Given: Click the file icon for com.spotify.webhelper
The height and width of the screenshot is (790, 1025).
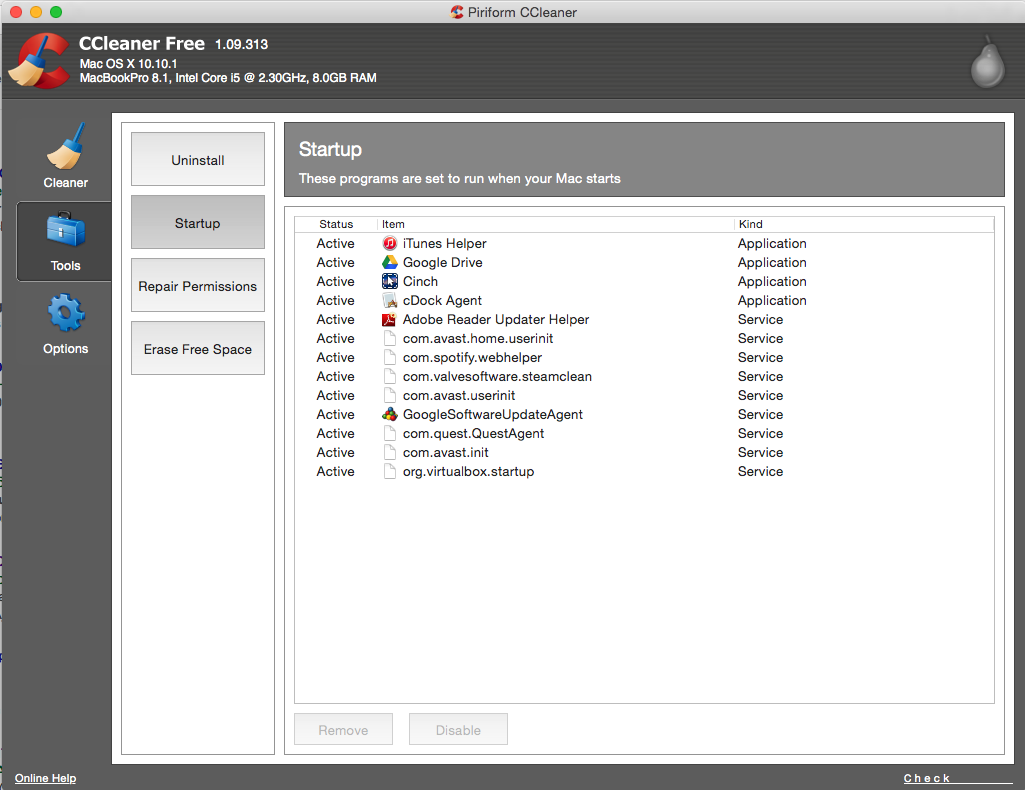Looking at the screenshot, I should [x=390, y=357].
